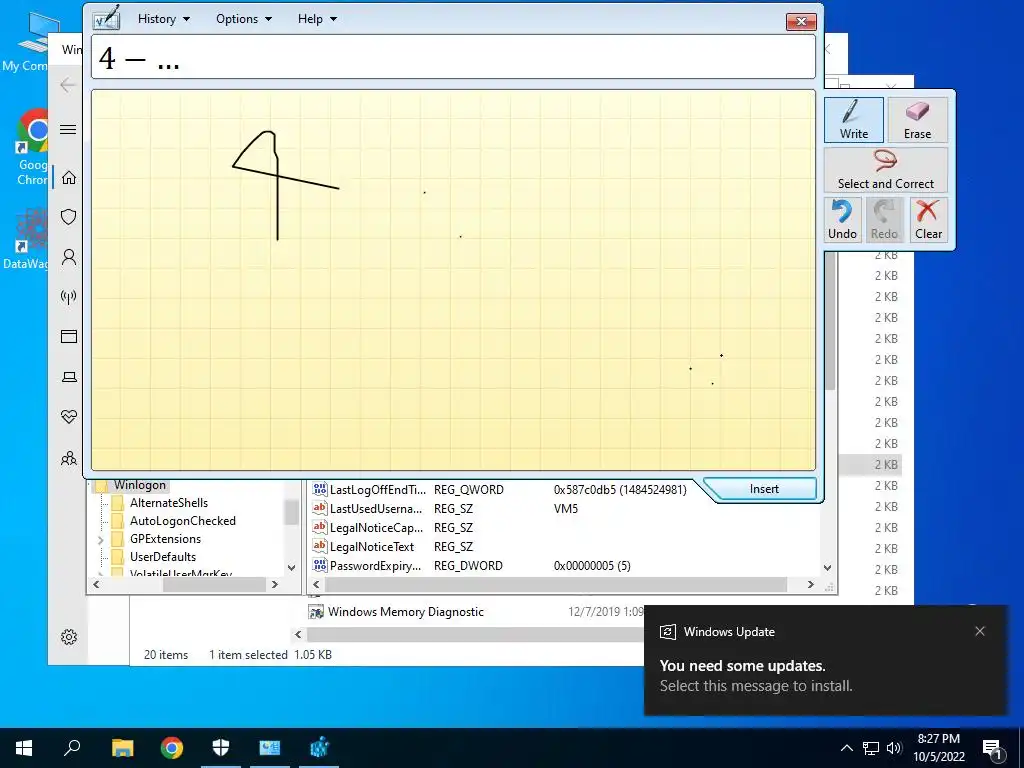Open Family options icon
Image resolution: width=1024 pixels, height=768 pixels.
point(69,458)
